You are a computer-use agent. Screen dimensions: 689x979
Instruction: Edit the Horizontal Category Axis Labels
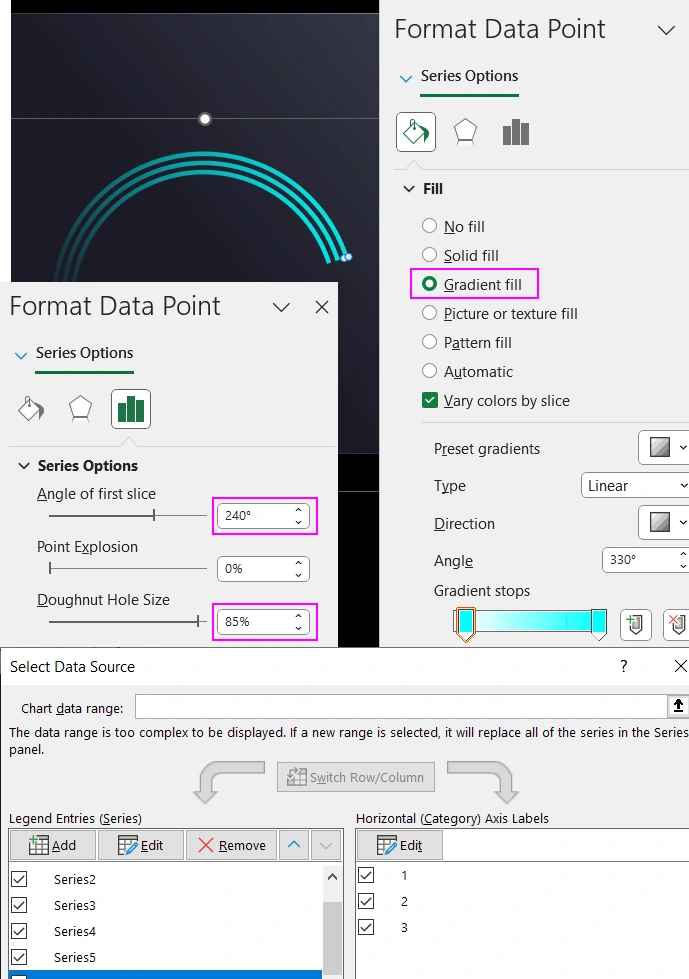399,844
